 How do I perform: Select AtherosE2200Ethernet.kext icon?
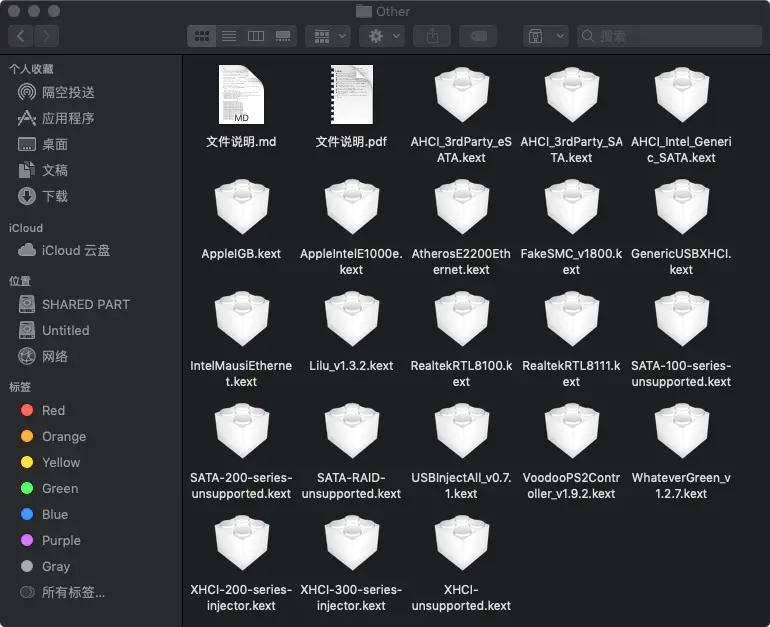(x=462, y=207)
